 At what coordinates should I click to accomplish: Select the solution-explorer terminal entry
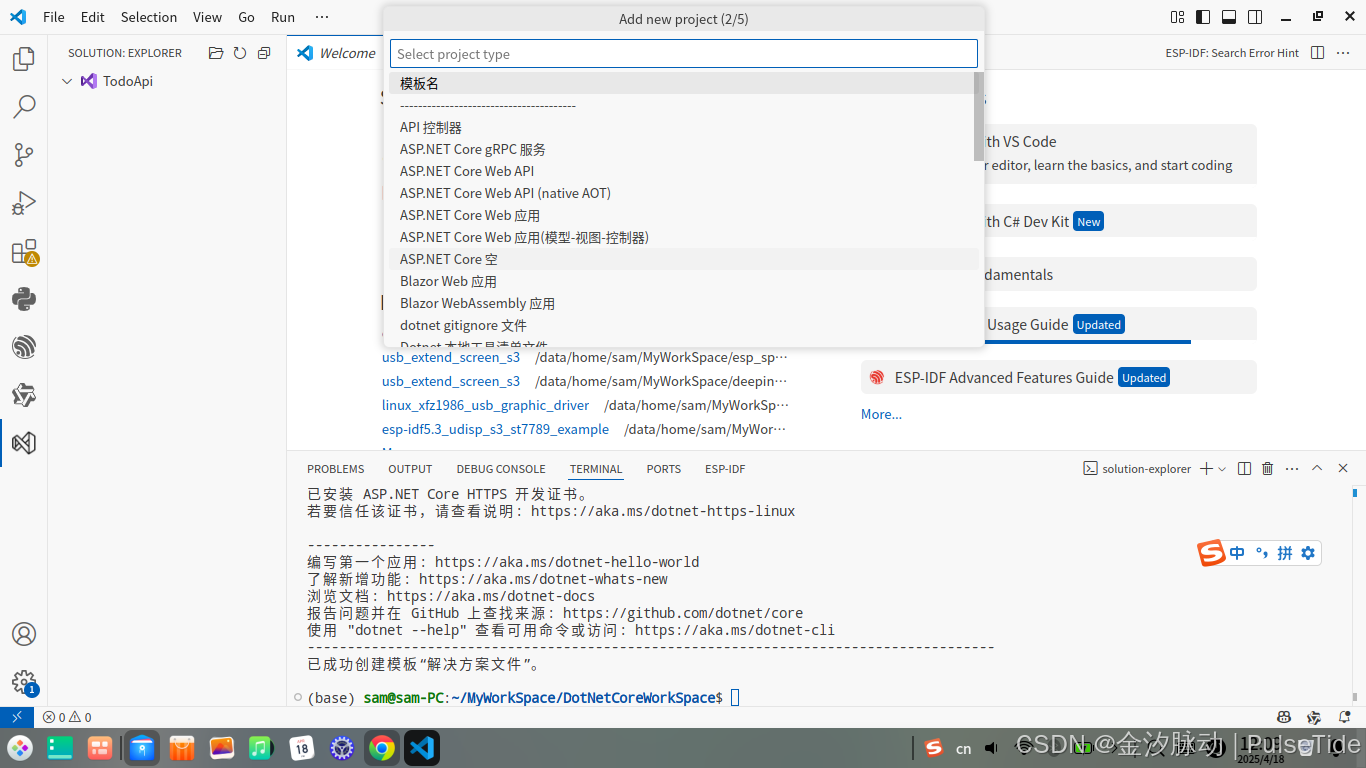pos(1138,468)
